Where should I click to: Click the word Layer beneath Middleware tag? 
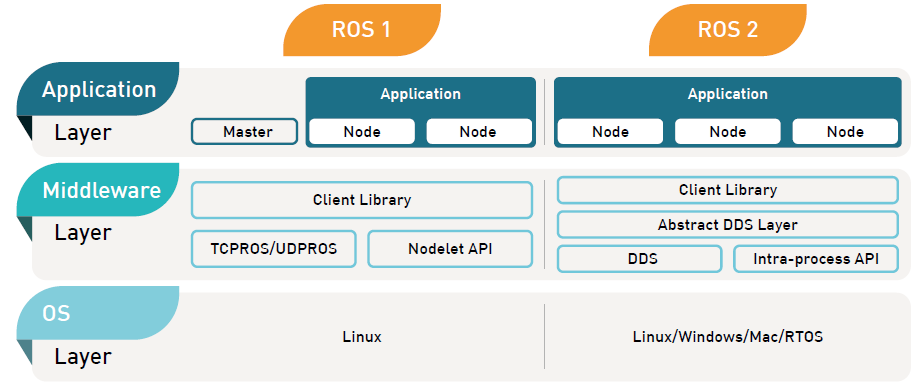tap(83, 233)
